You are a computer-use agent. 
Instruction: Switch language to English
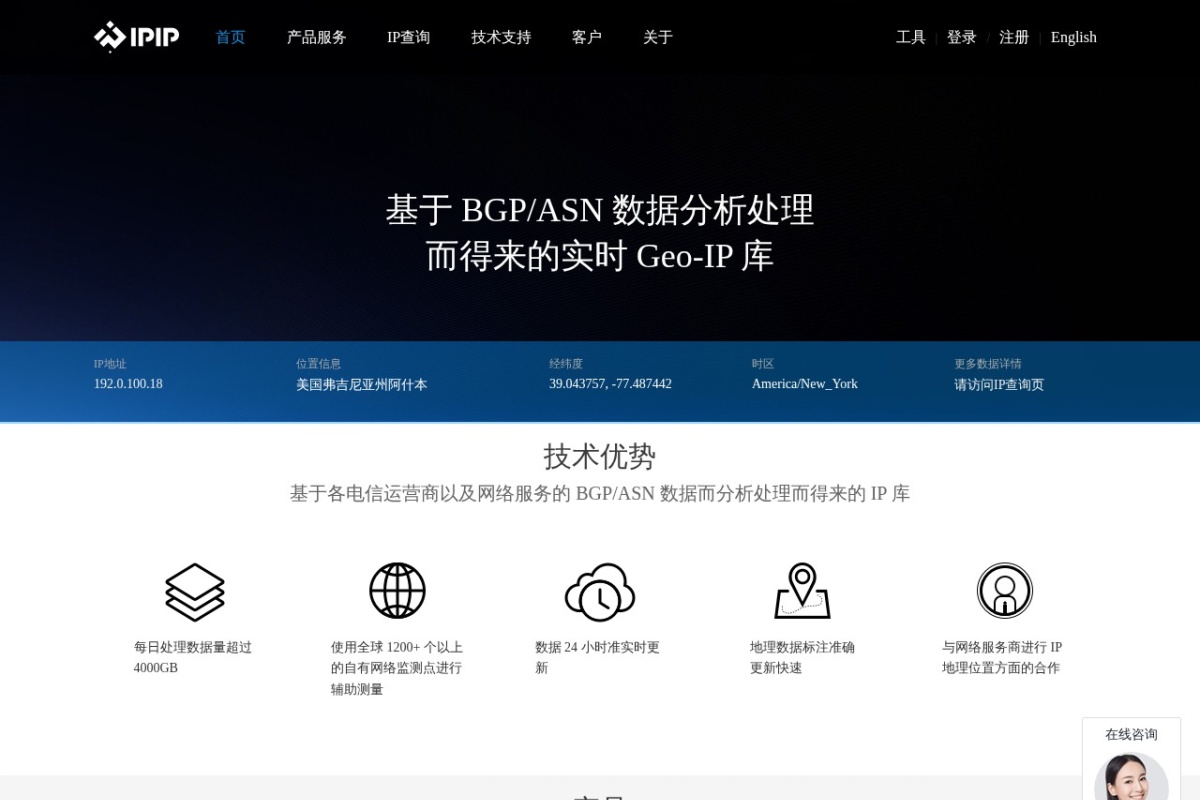coord(1074,37)
